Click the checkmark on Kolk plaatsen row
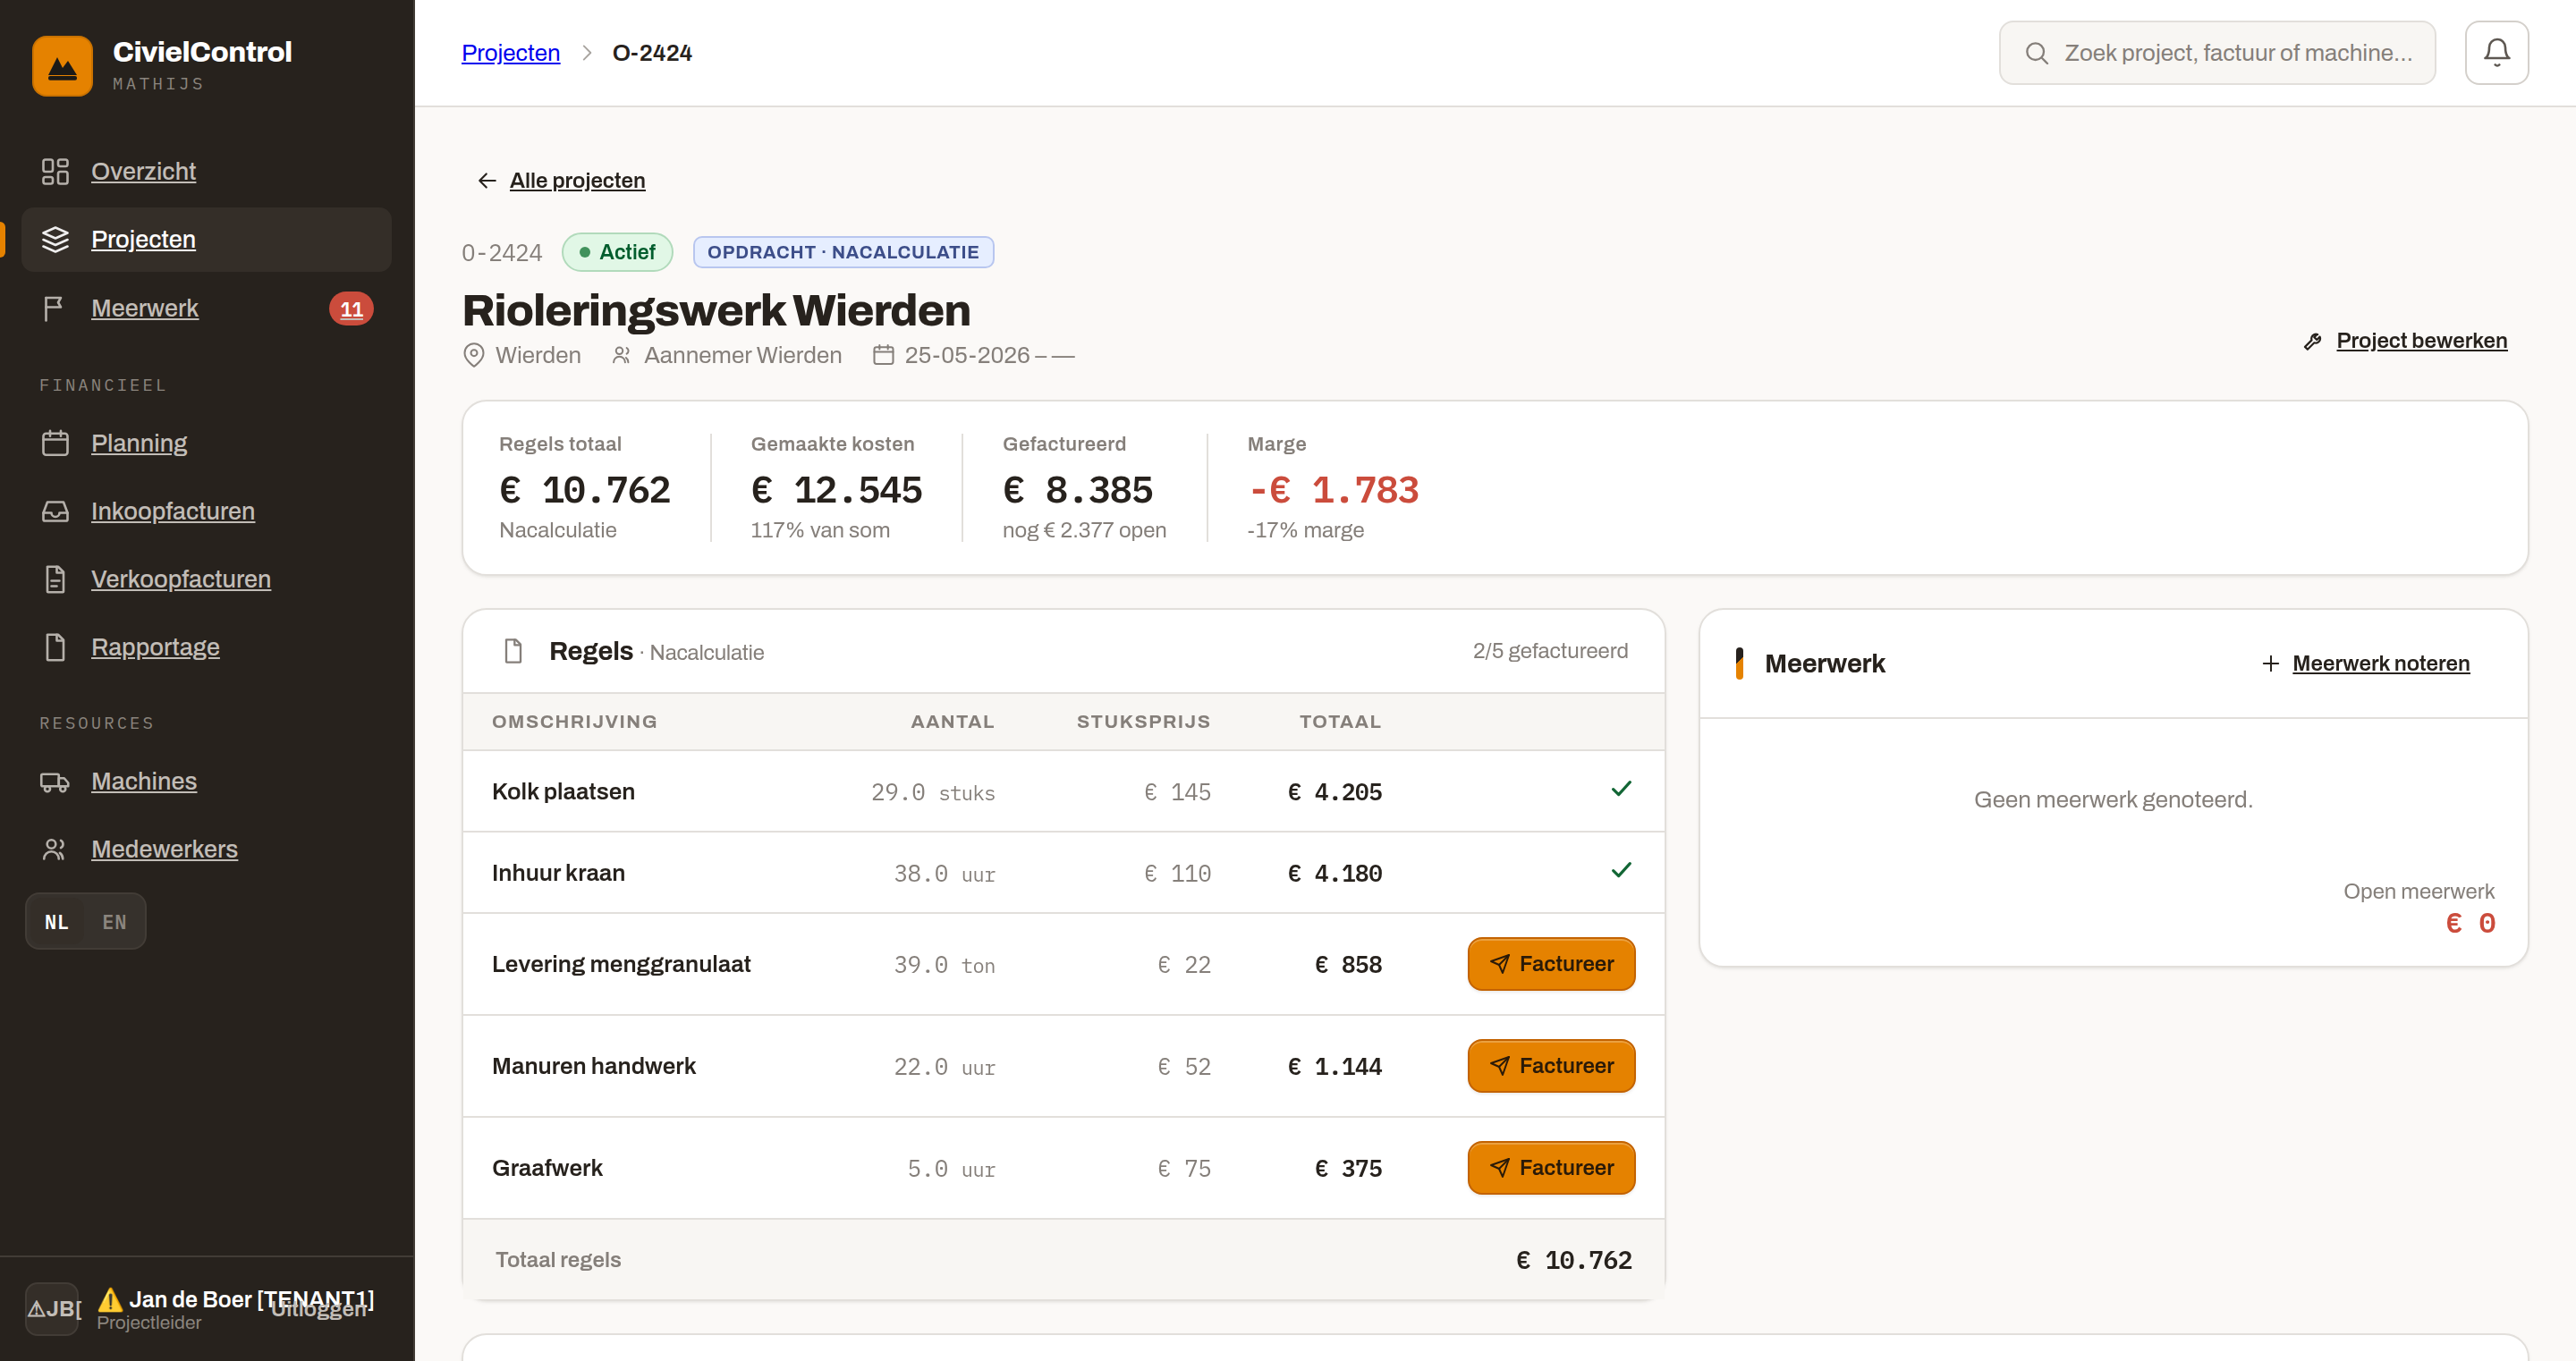 tap(1621, 789)
